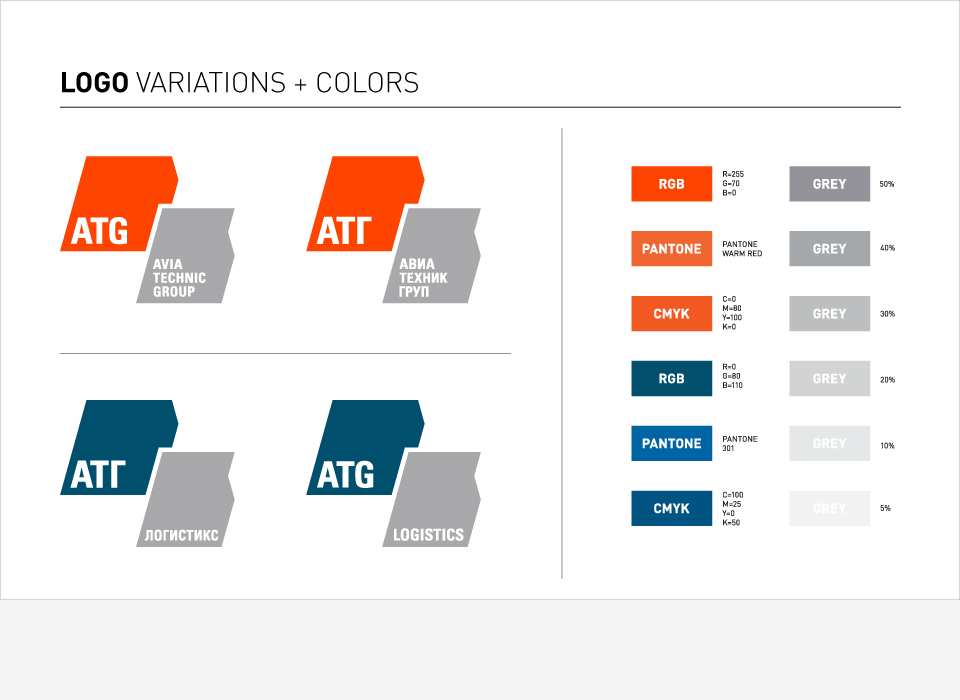Click the blue АТГ Логистикс logo
960x700 pixels.
(x=148, y=473)
